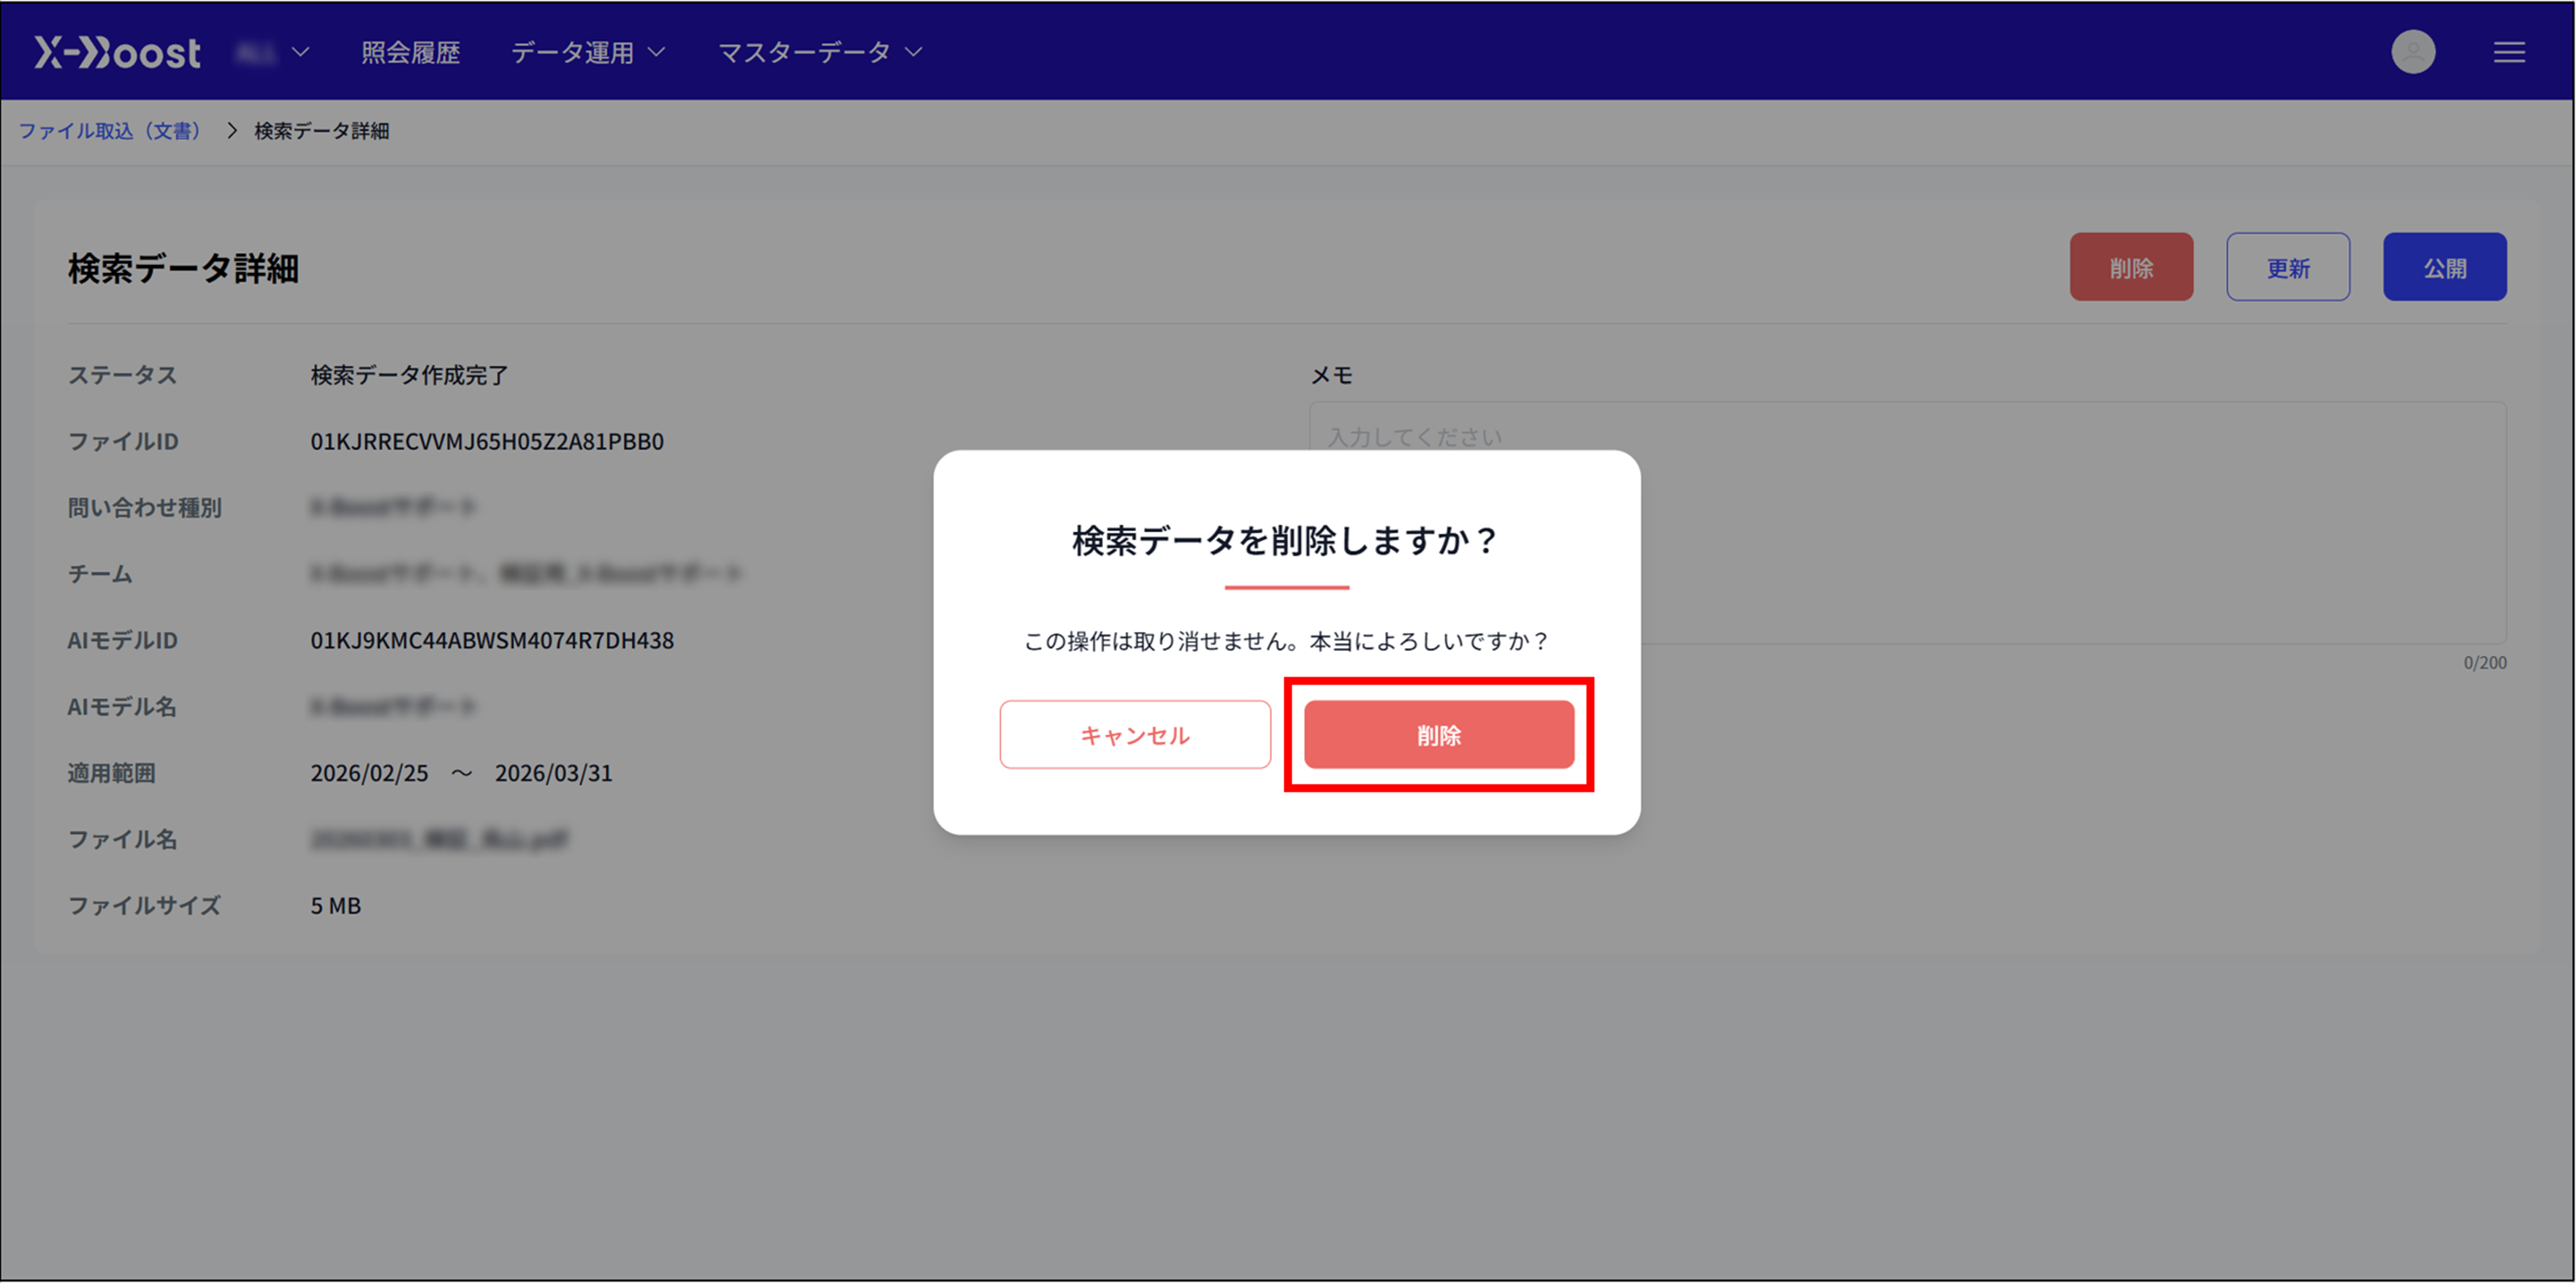This screenshot has height=1283, width=2576.
Task: Open the hamburger menu icon
Action: (2508, 52)
